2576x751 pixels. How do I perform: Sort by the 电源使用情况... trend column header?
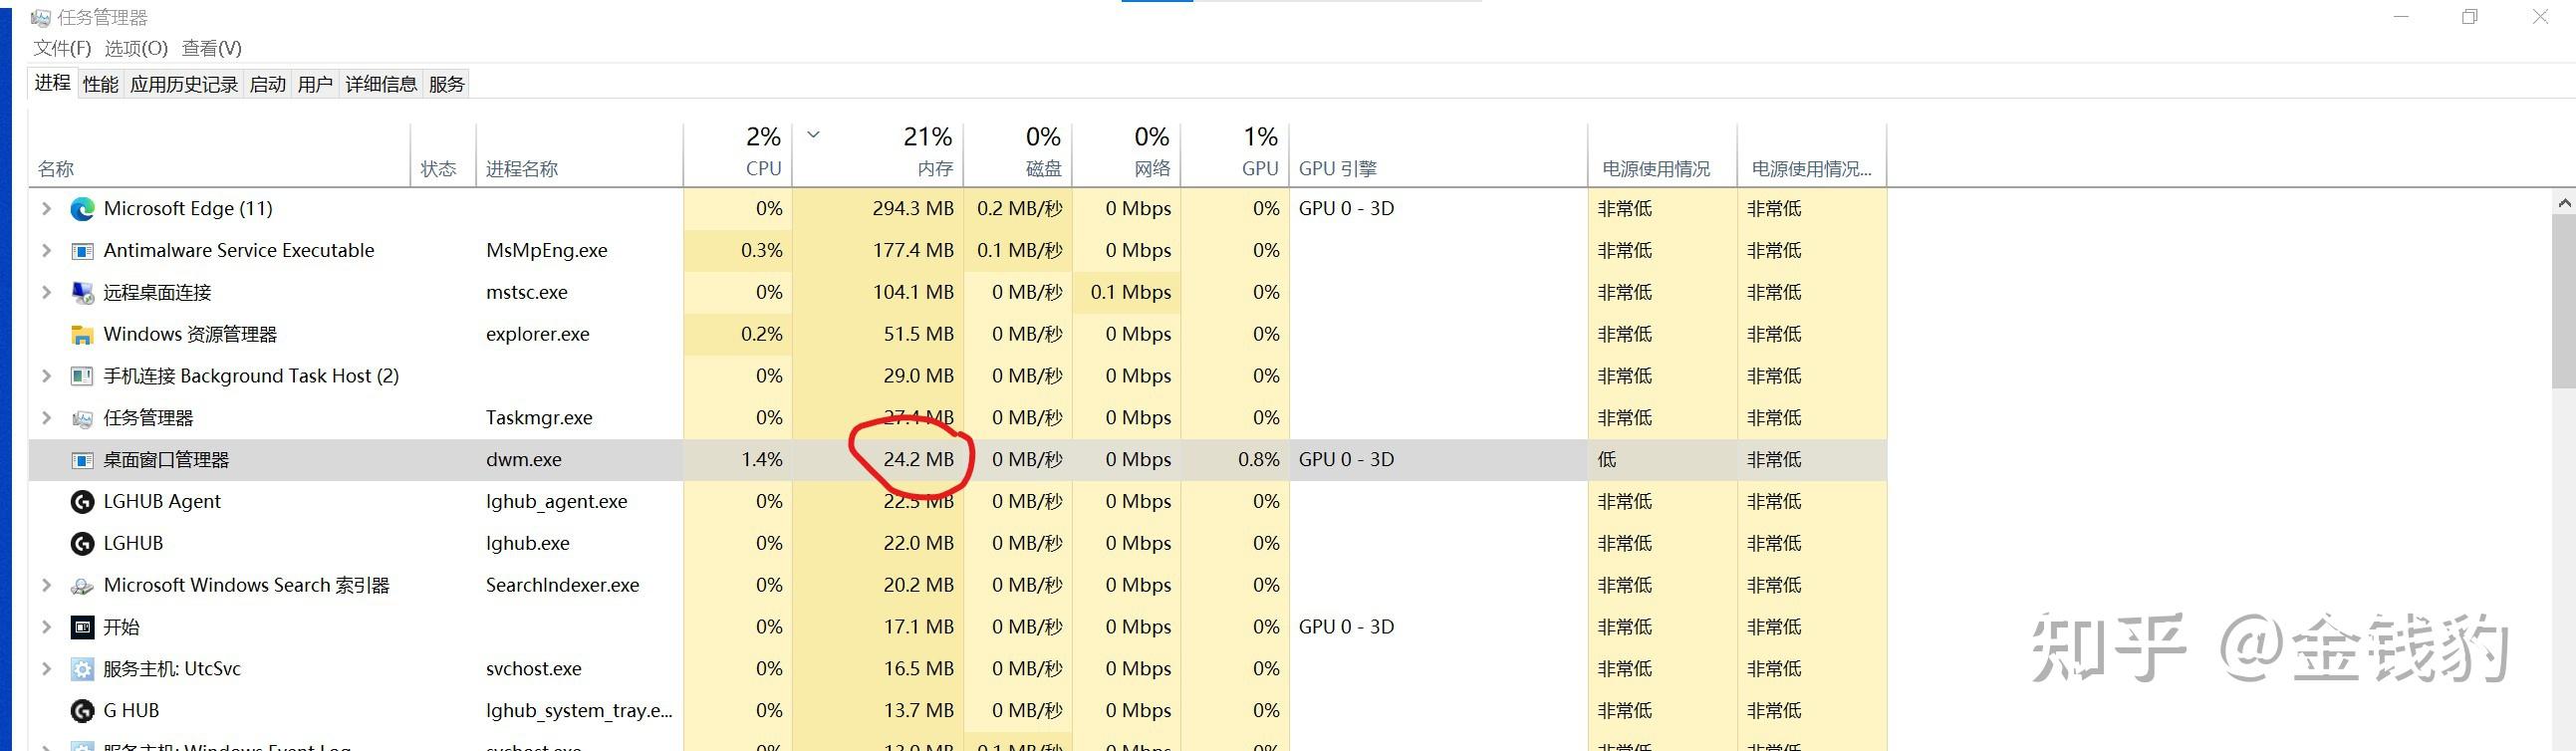point(1812,155)
